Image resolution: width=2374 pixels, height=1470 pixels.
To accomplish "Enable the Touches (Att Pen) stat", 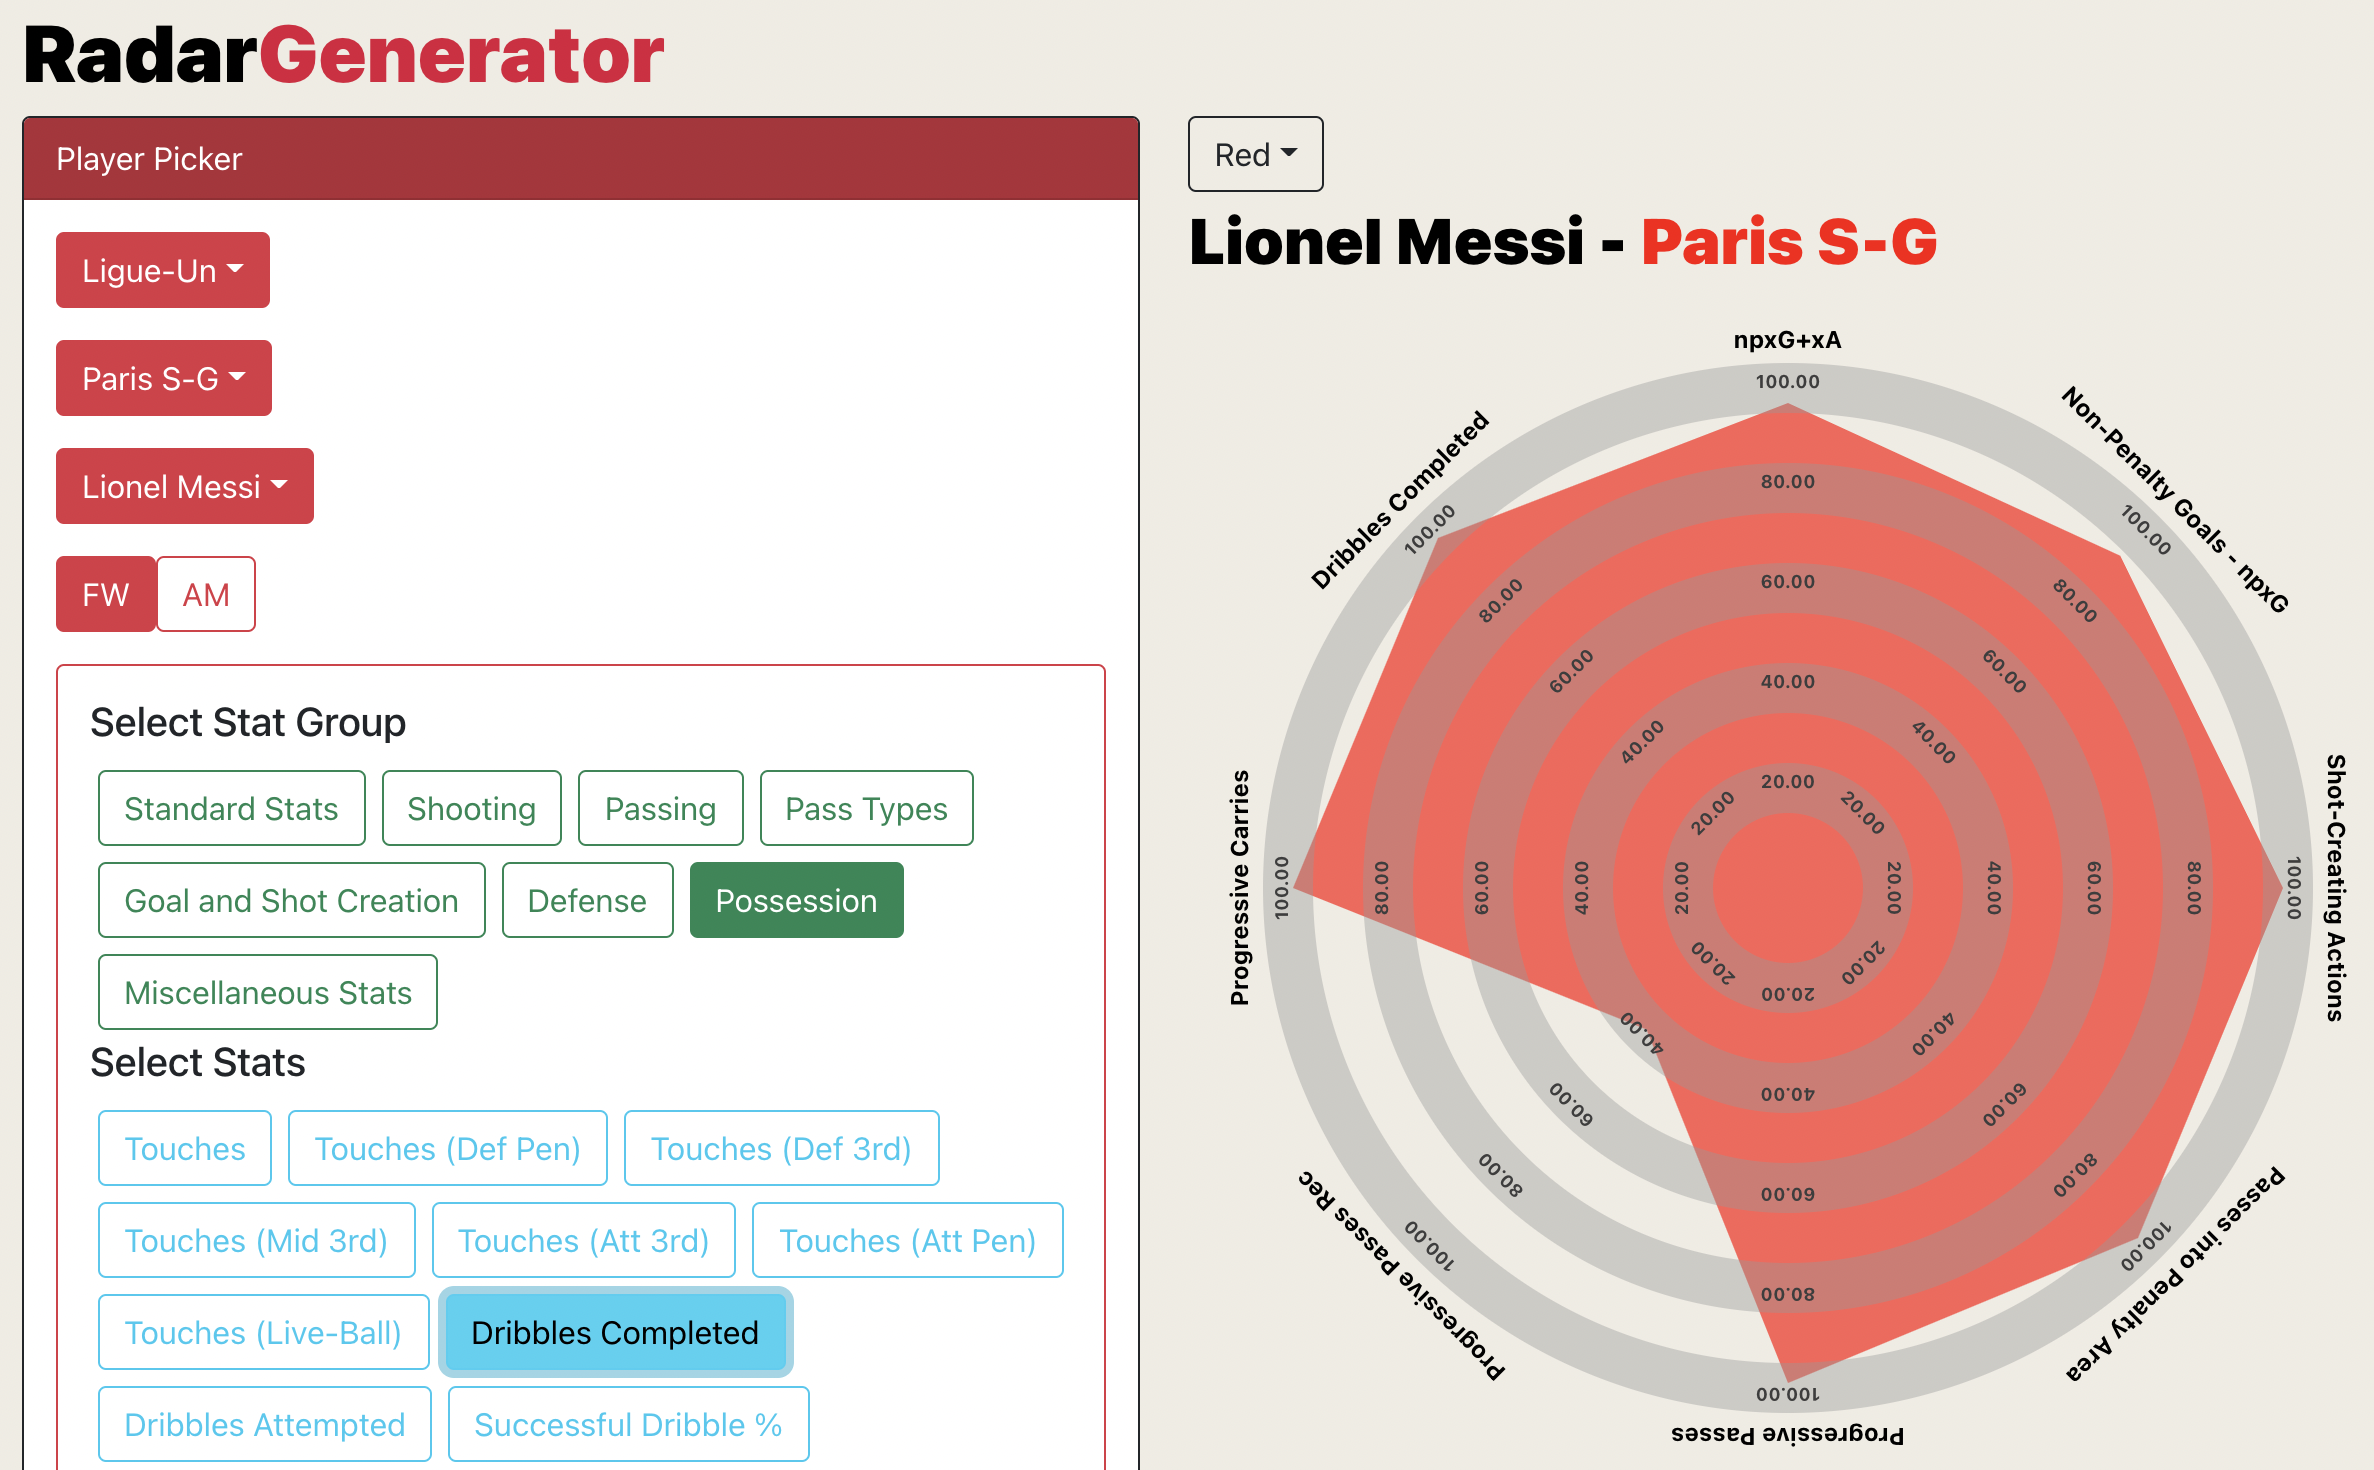I will (x=907, y=1240).
